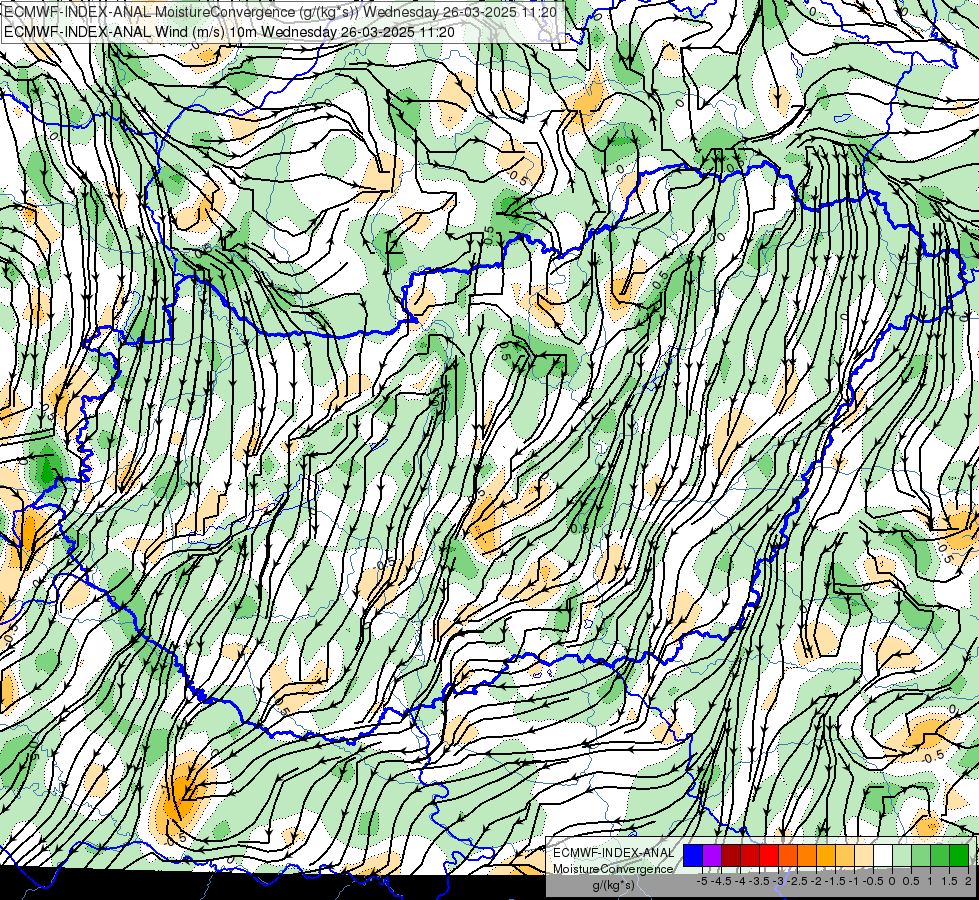The image size is (979, 900).
Task: Click the legend label 'ECMWF-INDEX-ANAL'
Action: [x=613, y=853]
